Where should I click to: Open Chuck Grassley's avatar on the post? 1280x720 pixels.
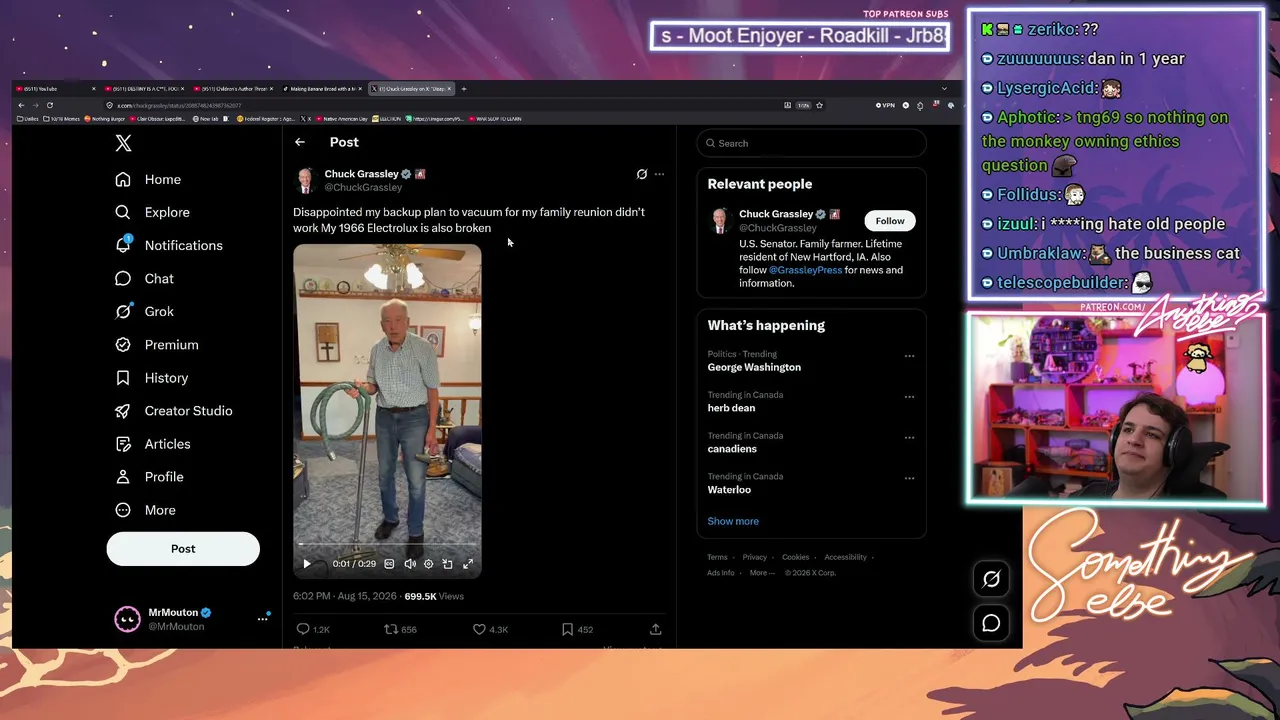point(305,180)
